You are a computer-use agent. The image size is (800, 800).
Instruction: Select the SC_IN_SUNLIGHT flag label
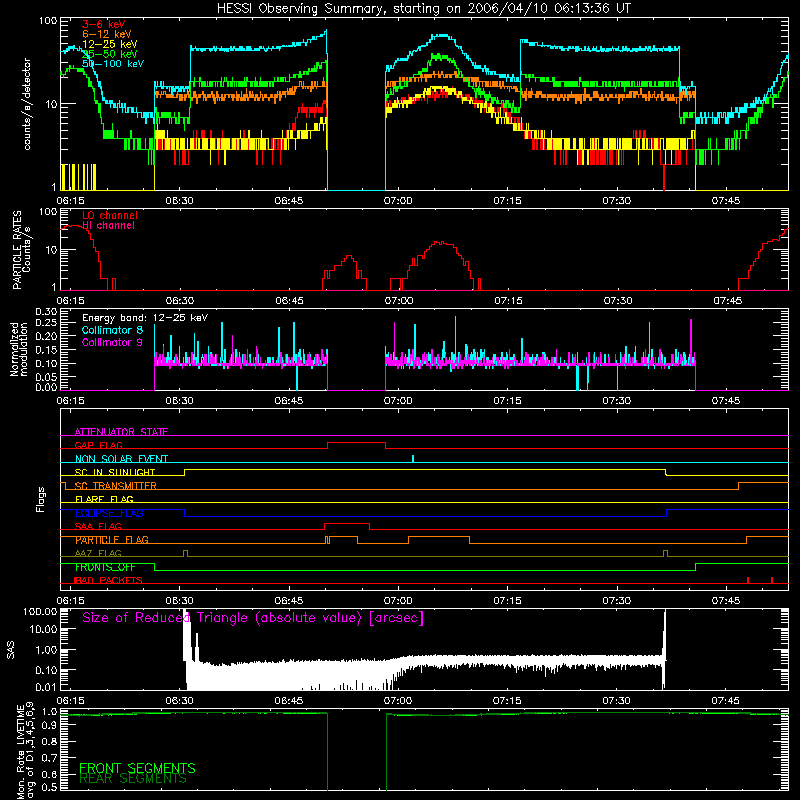pos(115,472)
